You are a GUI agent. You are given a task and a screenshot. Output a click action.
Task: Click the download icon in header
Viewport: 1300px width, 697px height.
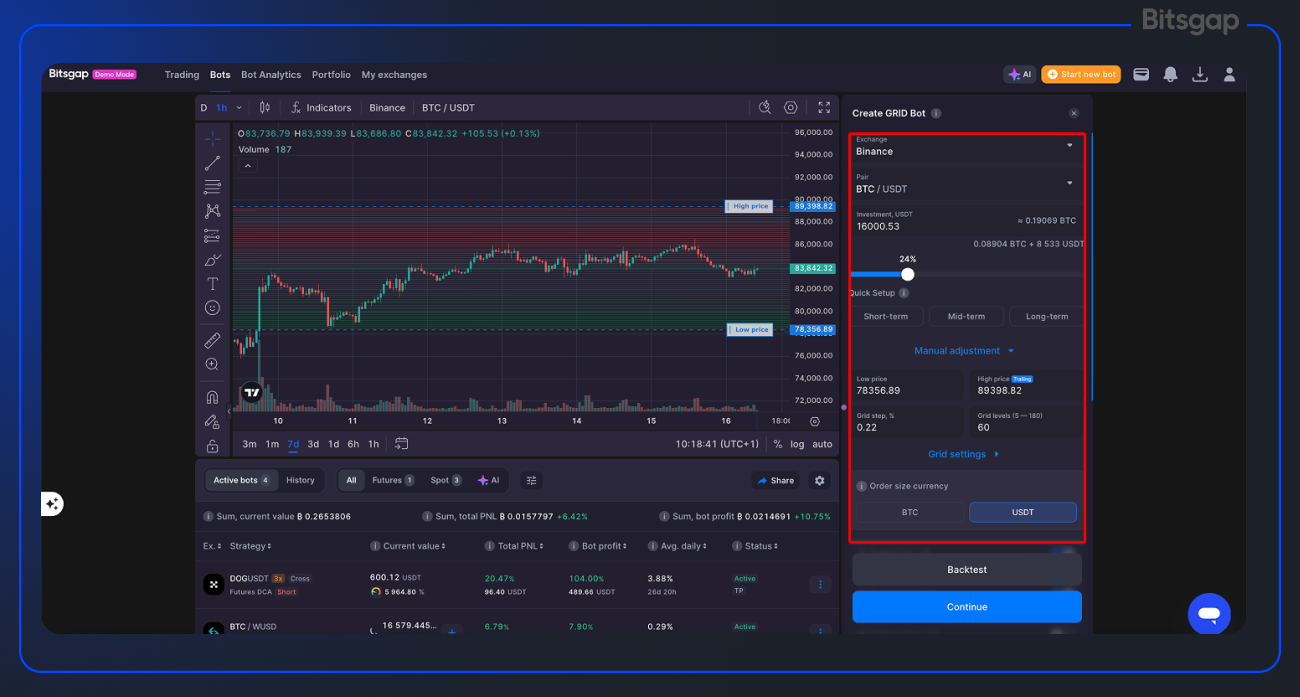[1200, 75]
